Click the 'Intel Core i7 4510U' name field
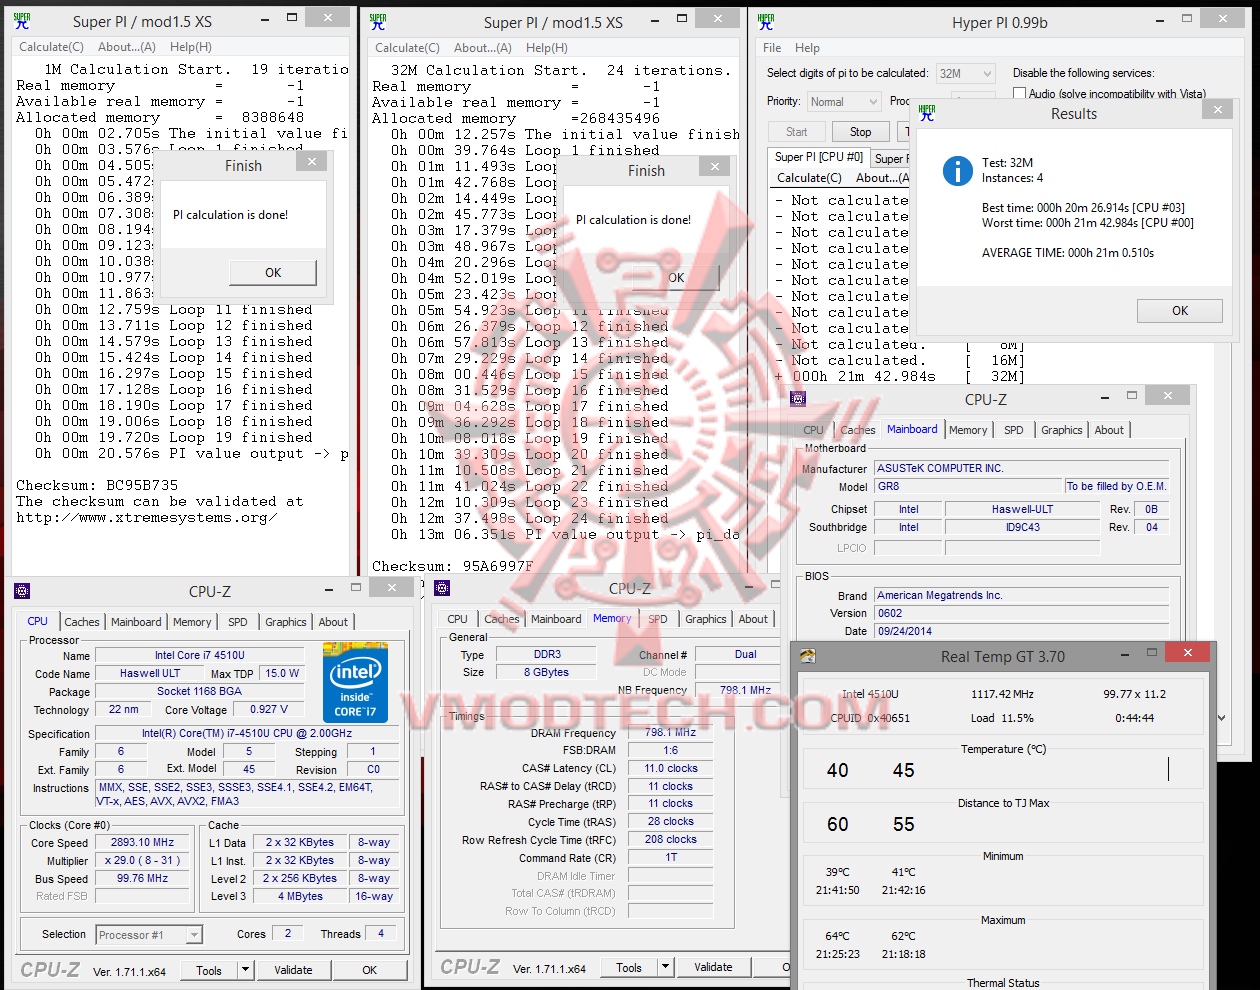 (199, 656)
